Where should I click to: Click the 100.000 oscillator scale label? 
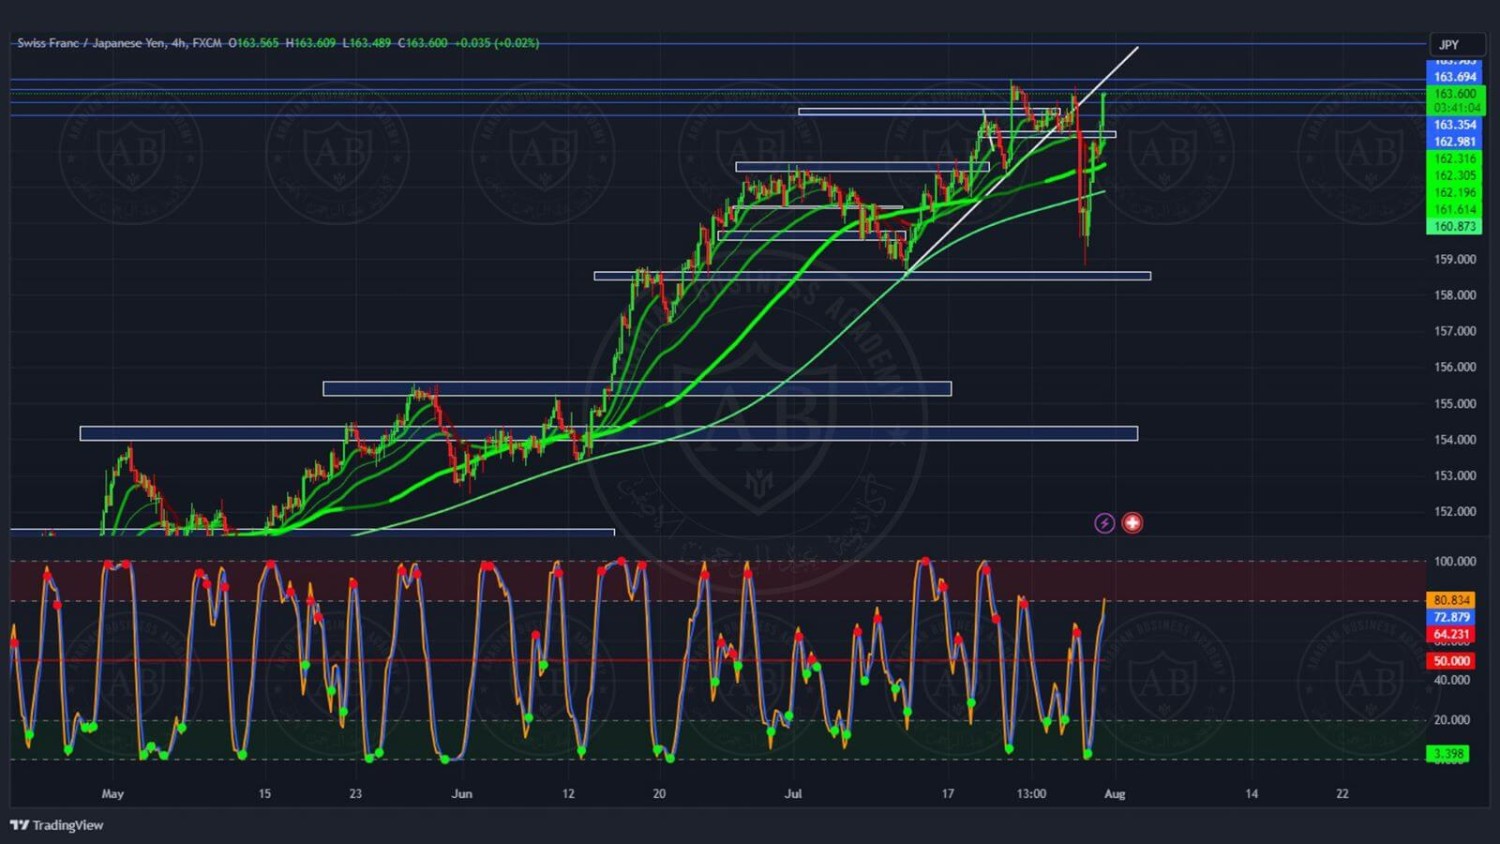pos(1455,562)
